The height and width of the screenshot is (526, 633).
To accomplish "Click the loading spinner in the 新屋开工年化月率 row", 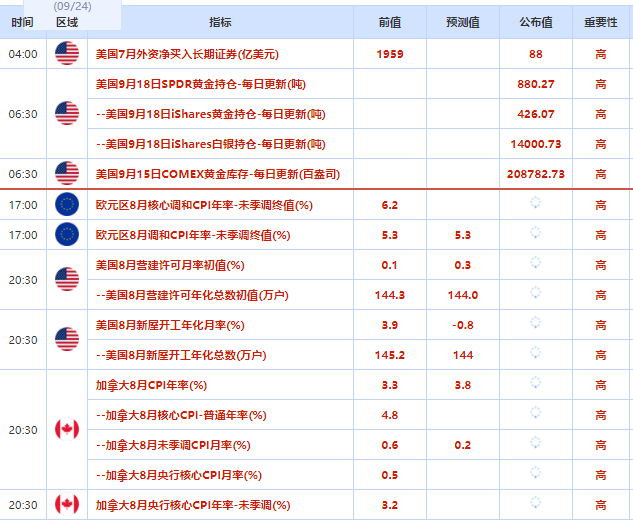I will pyautogui.click(x=535, y=323).
